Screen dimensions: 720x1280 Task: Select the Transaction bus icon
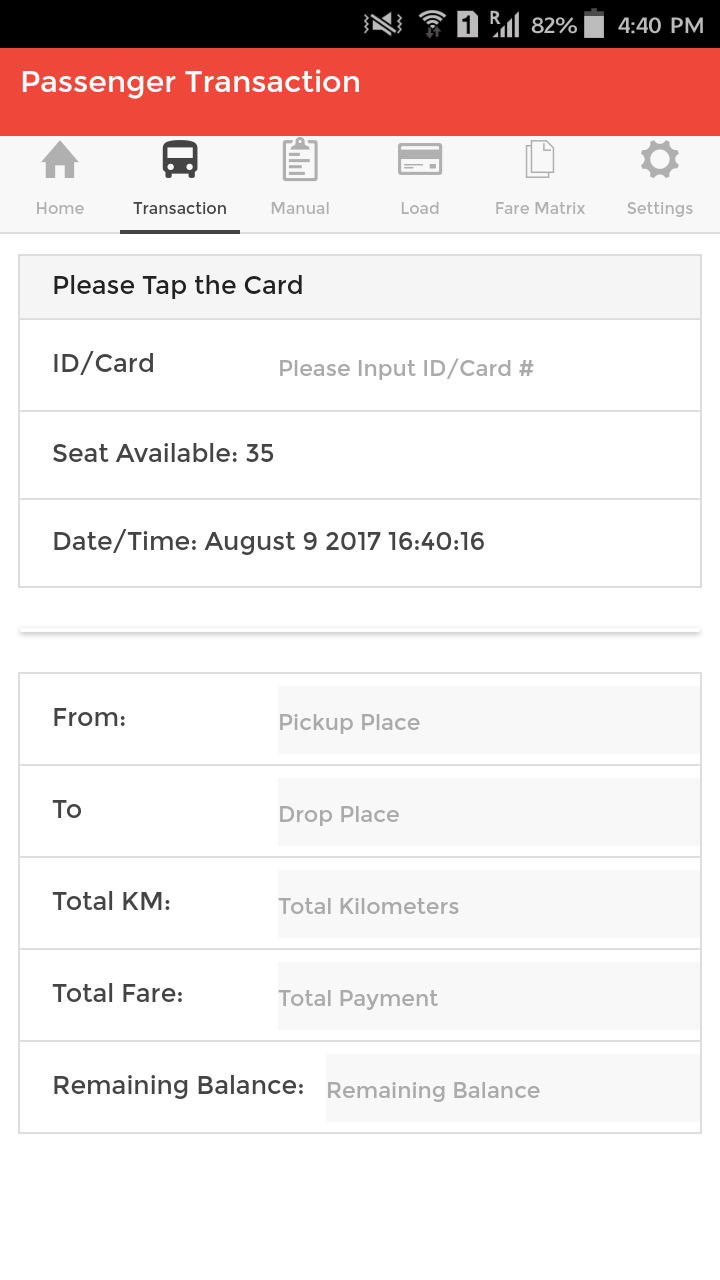(x=180, y=160)
